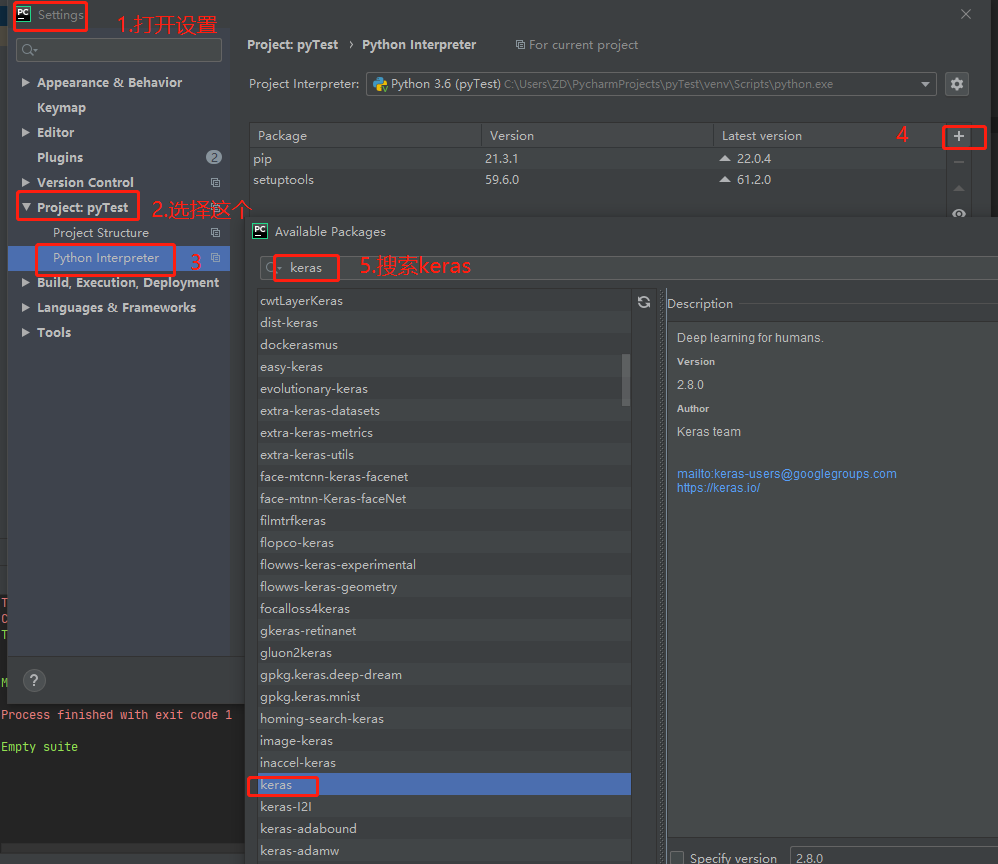Viewport: 998px width, 864px height.
Task: Click the Version column header
Action: coord(597,136)
